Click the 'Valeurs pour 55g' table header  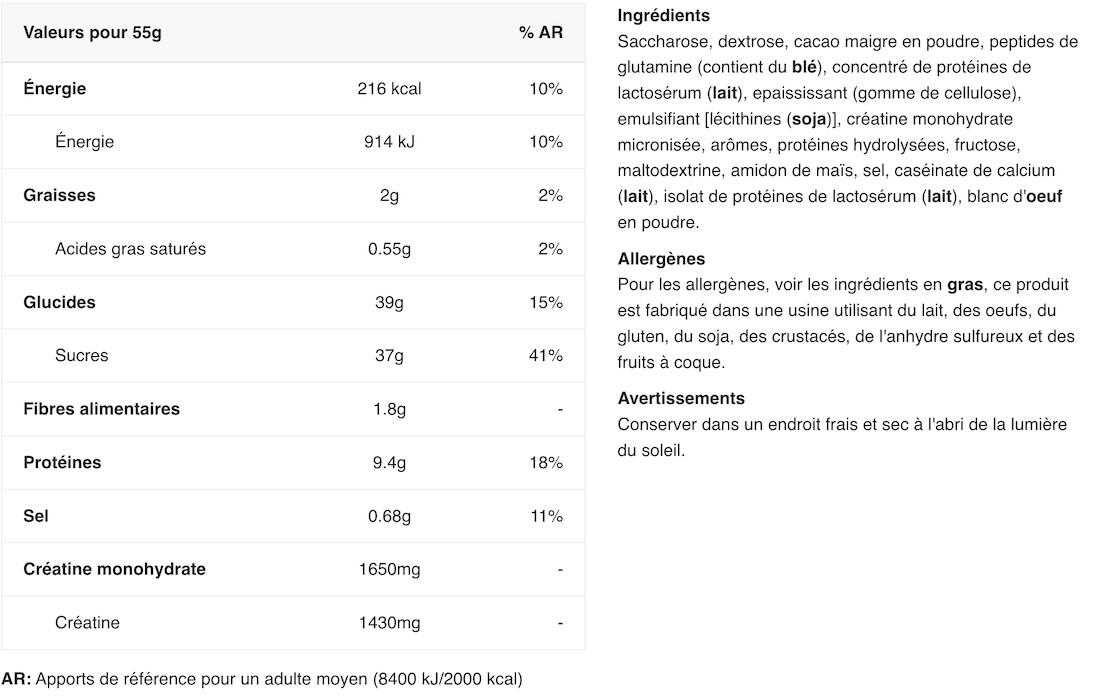(92, 33)
